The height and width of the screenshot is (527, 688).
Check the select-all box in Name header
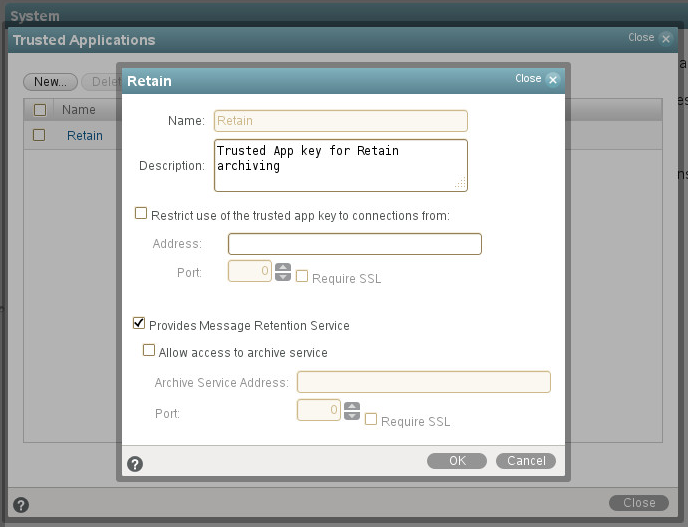[x=40, y=110]
